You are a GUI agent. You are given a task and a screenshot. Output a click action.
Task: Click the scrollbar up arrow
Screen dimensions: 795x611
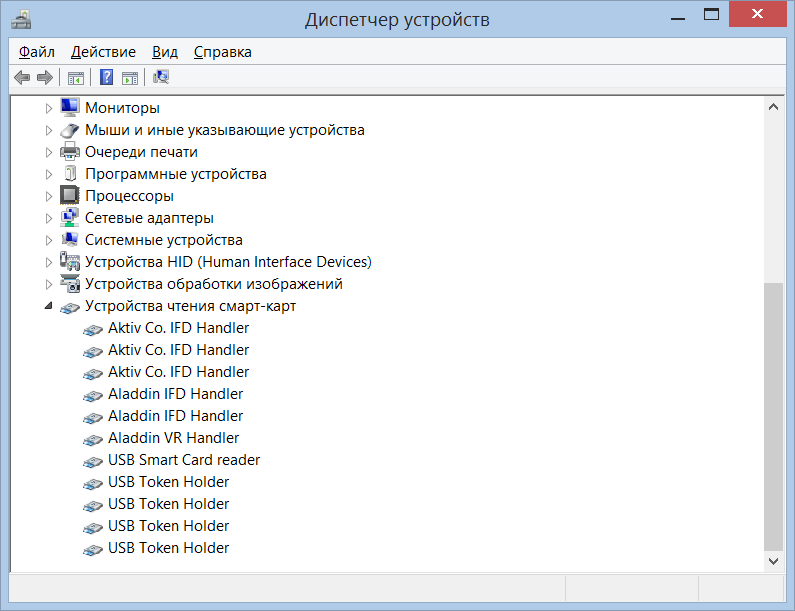773,106
